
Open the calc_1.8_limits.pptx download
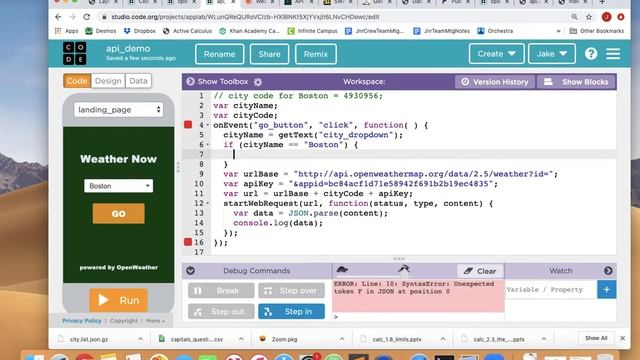click(397, 339)
